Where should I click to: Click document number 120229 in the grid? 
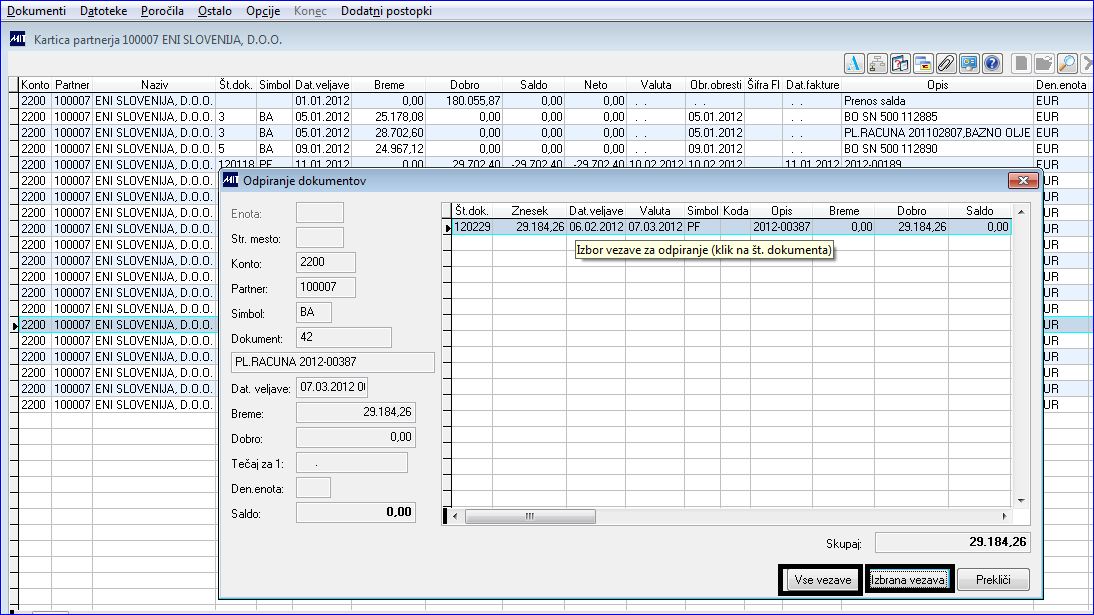[x=472, y=227]
